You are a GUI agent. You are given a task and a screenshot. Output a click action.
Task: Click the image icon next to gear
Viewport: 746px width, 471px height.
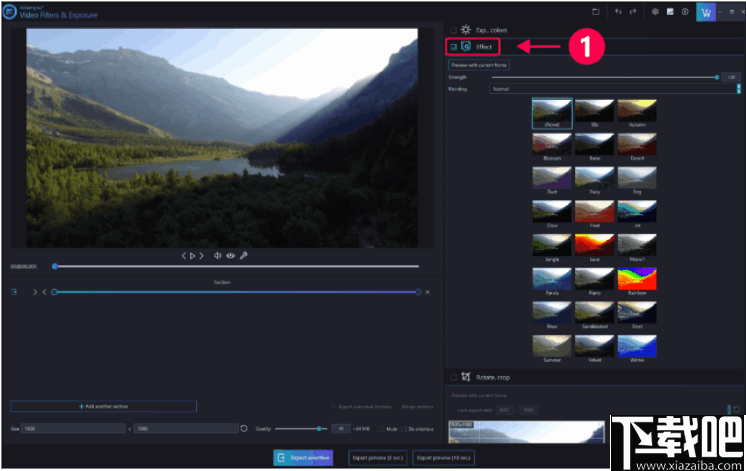click(670, 12)
